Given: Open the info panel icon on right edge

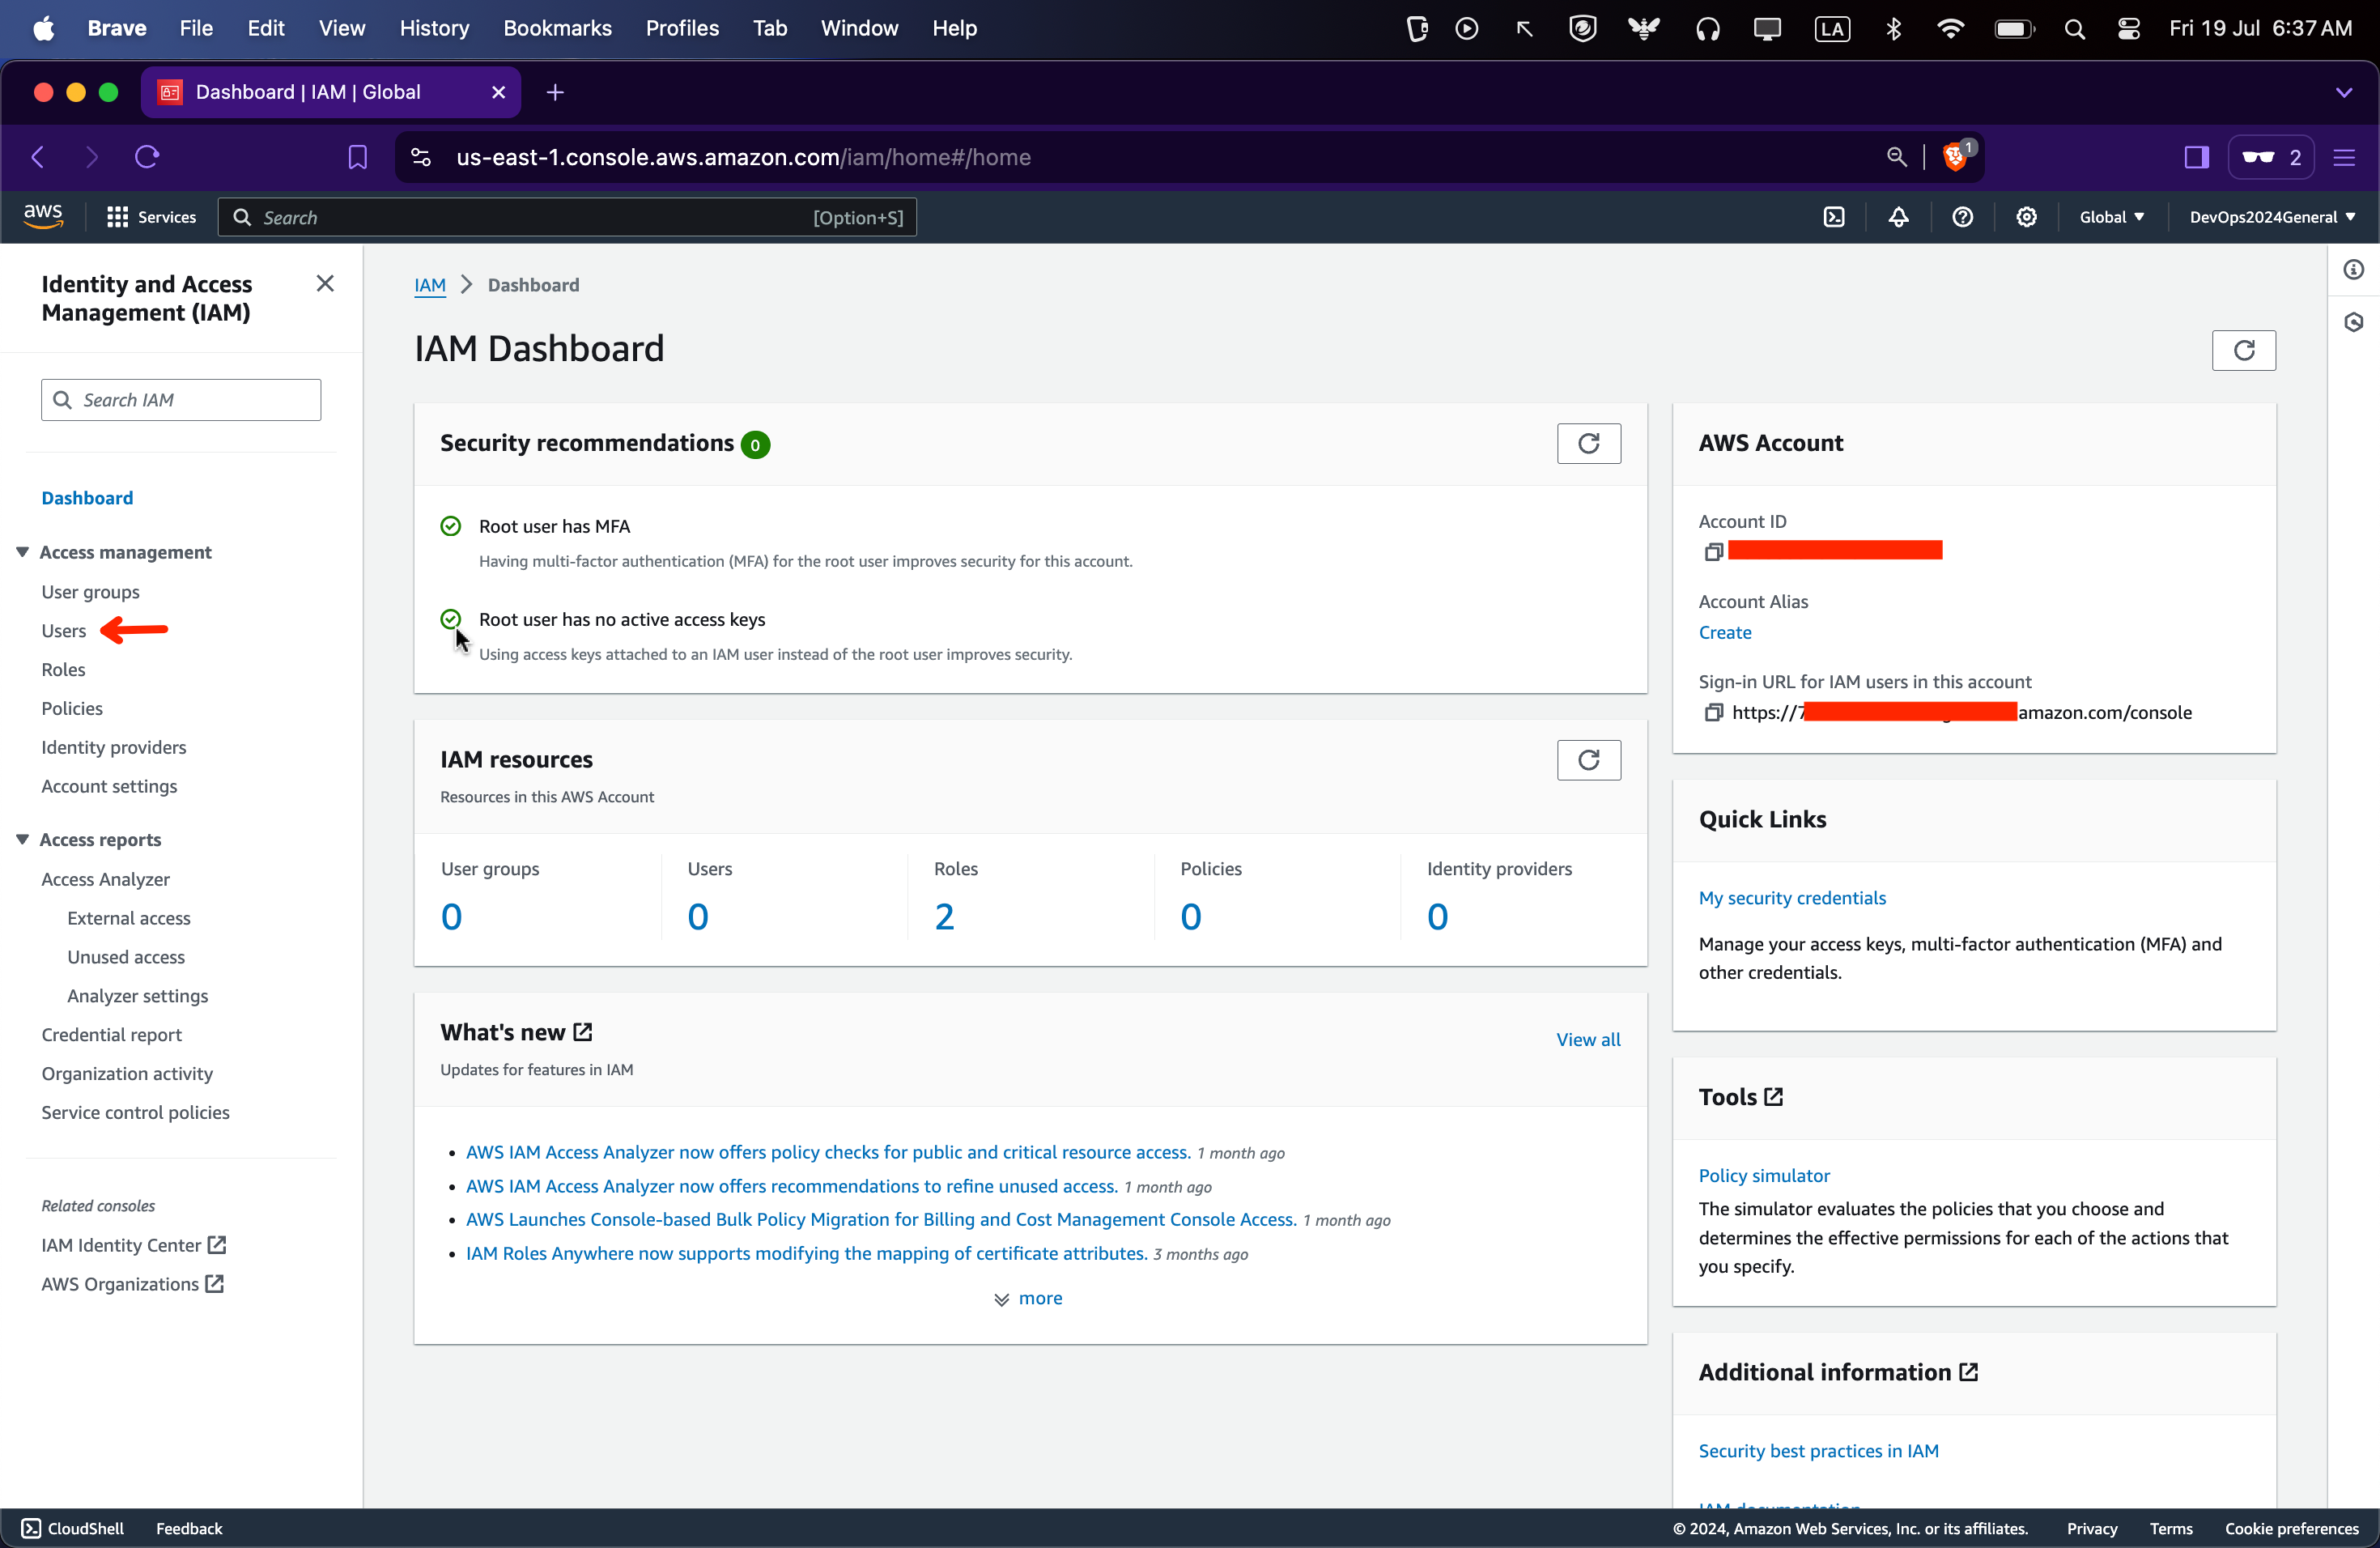Looking at the screenshot, I should (x=2353, y=270).
